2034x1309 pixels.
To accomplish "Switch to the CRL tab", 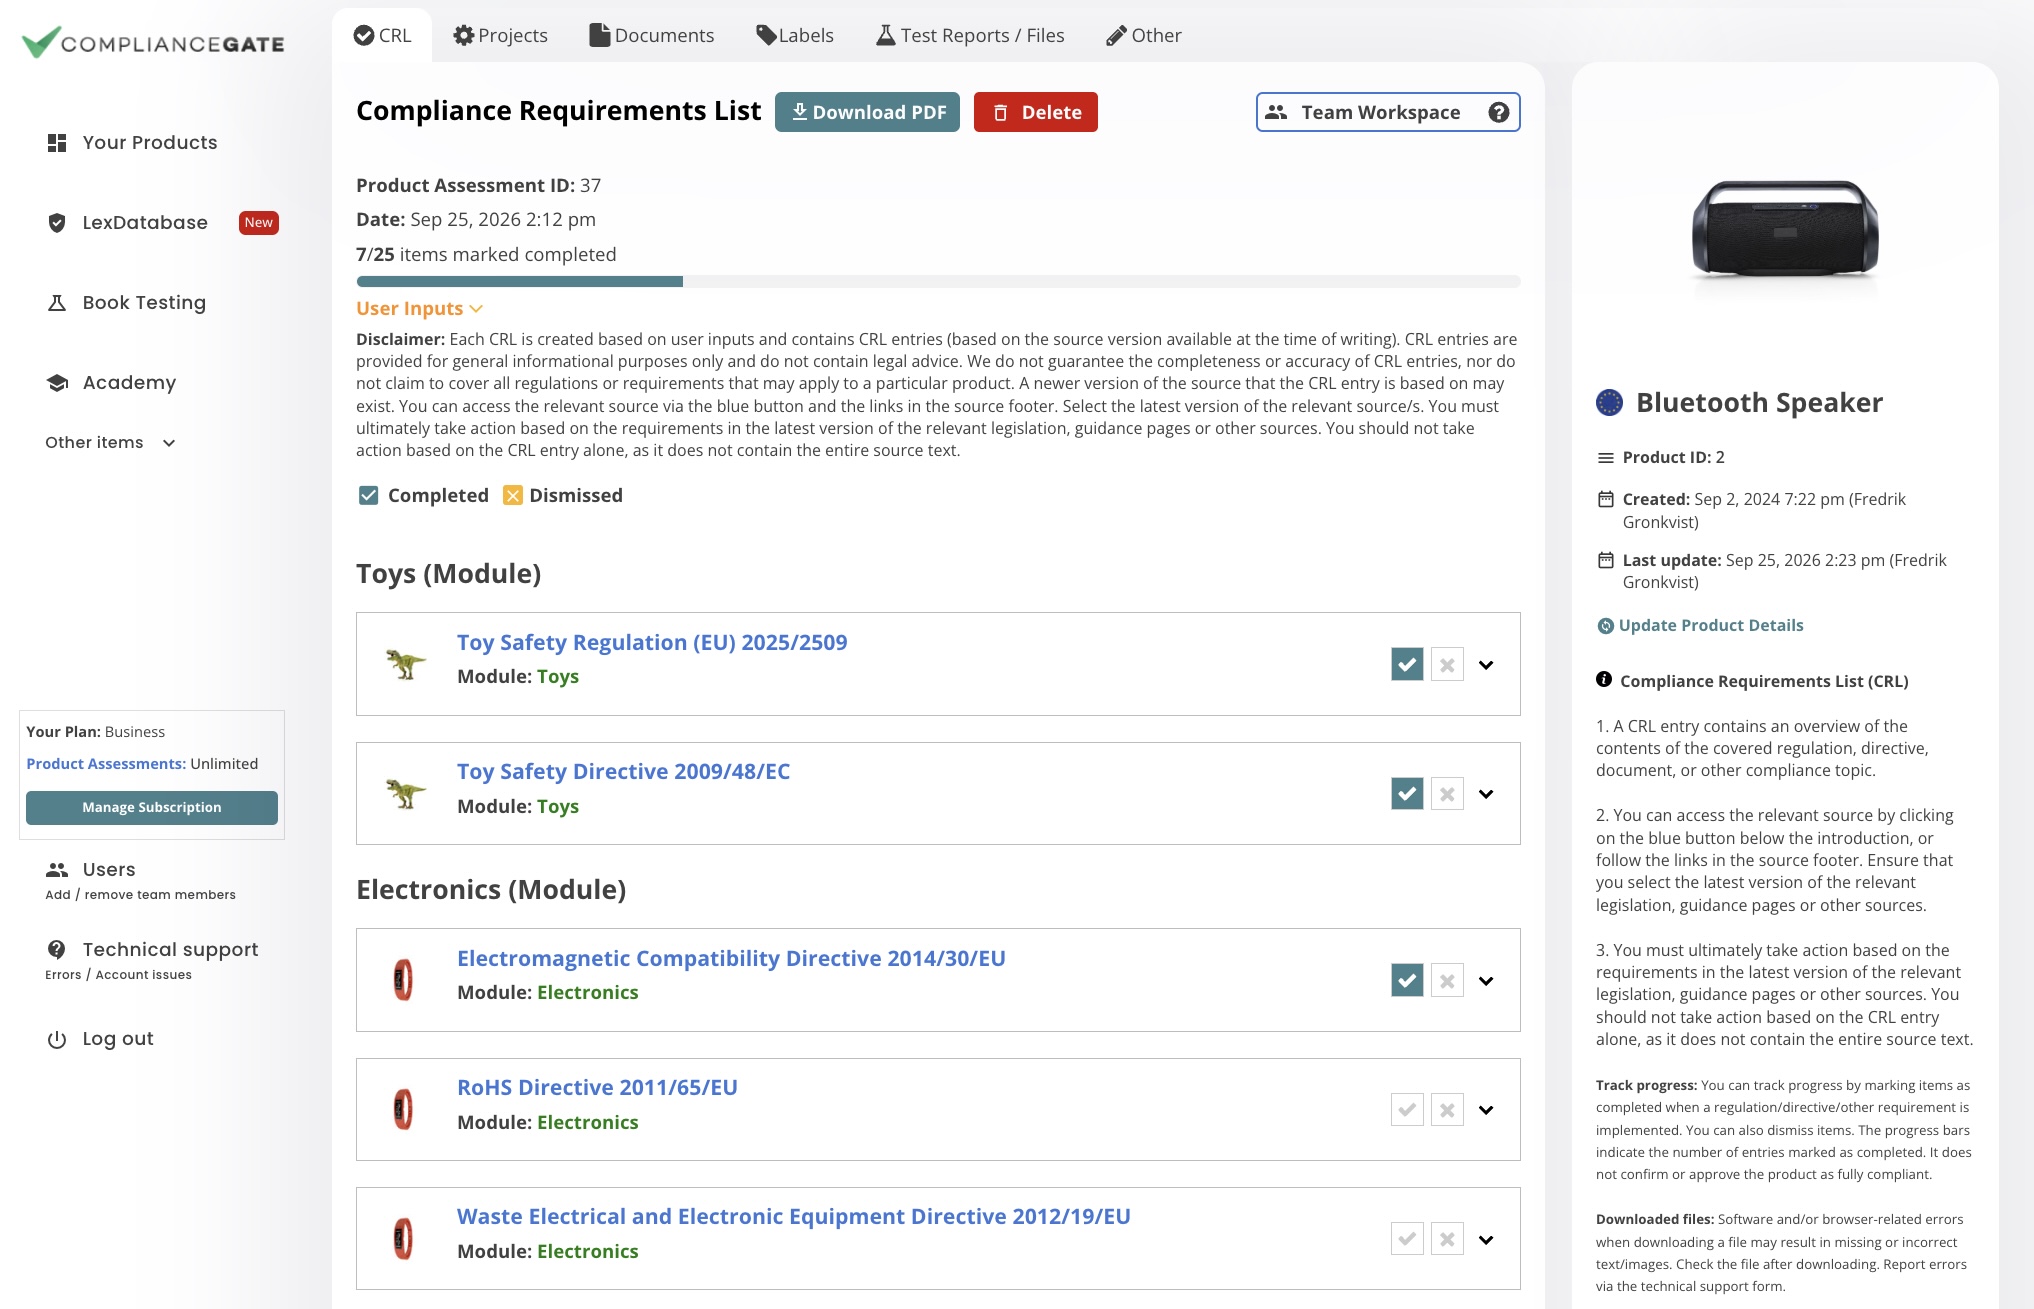I will click(x=382, y=36).
